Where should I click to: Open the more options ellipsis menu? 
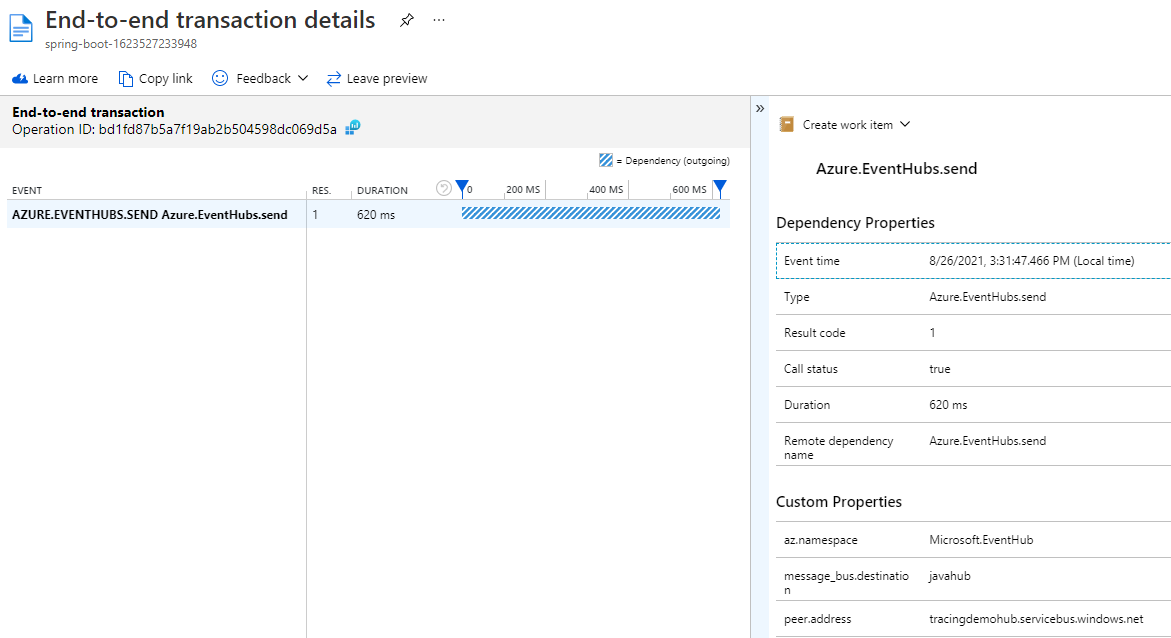(x=438, y=19)
